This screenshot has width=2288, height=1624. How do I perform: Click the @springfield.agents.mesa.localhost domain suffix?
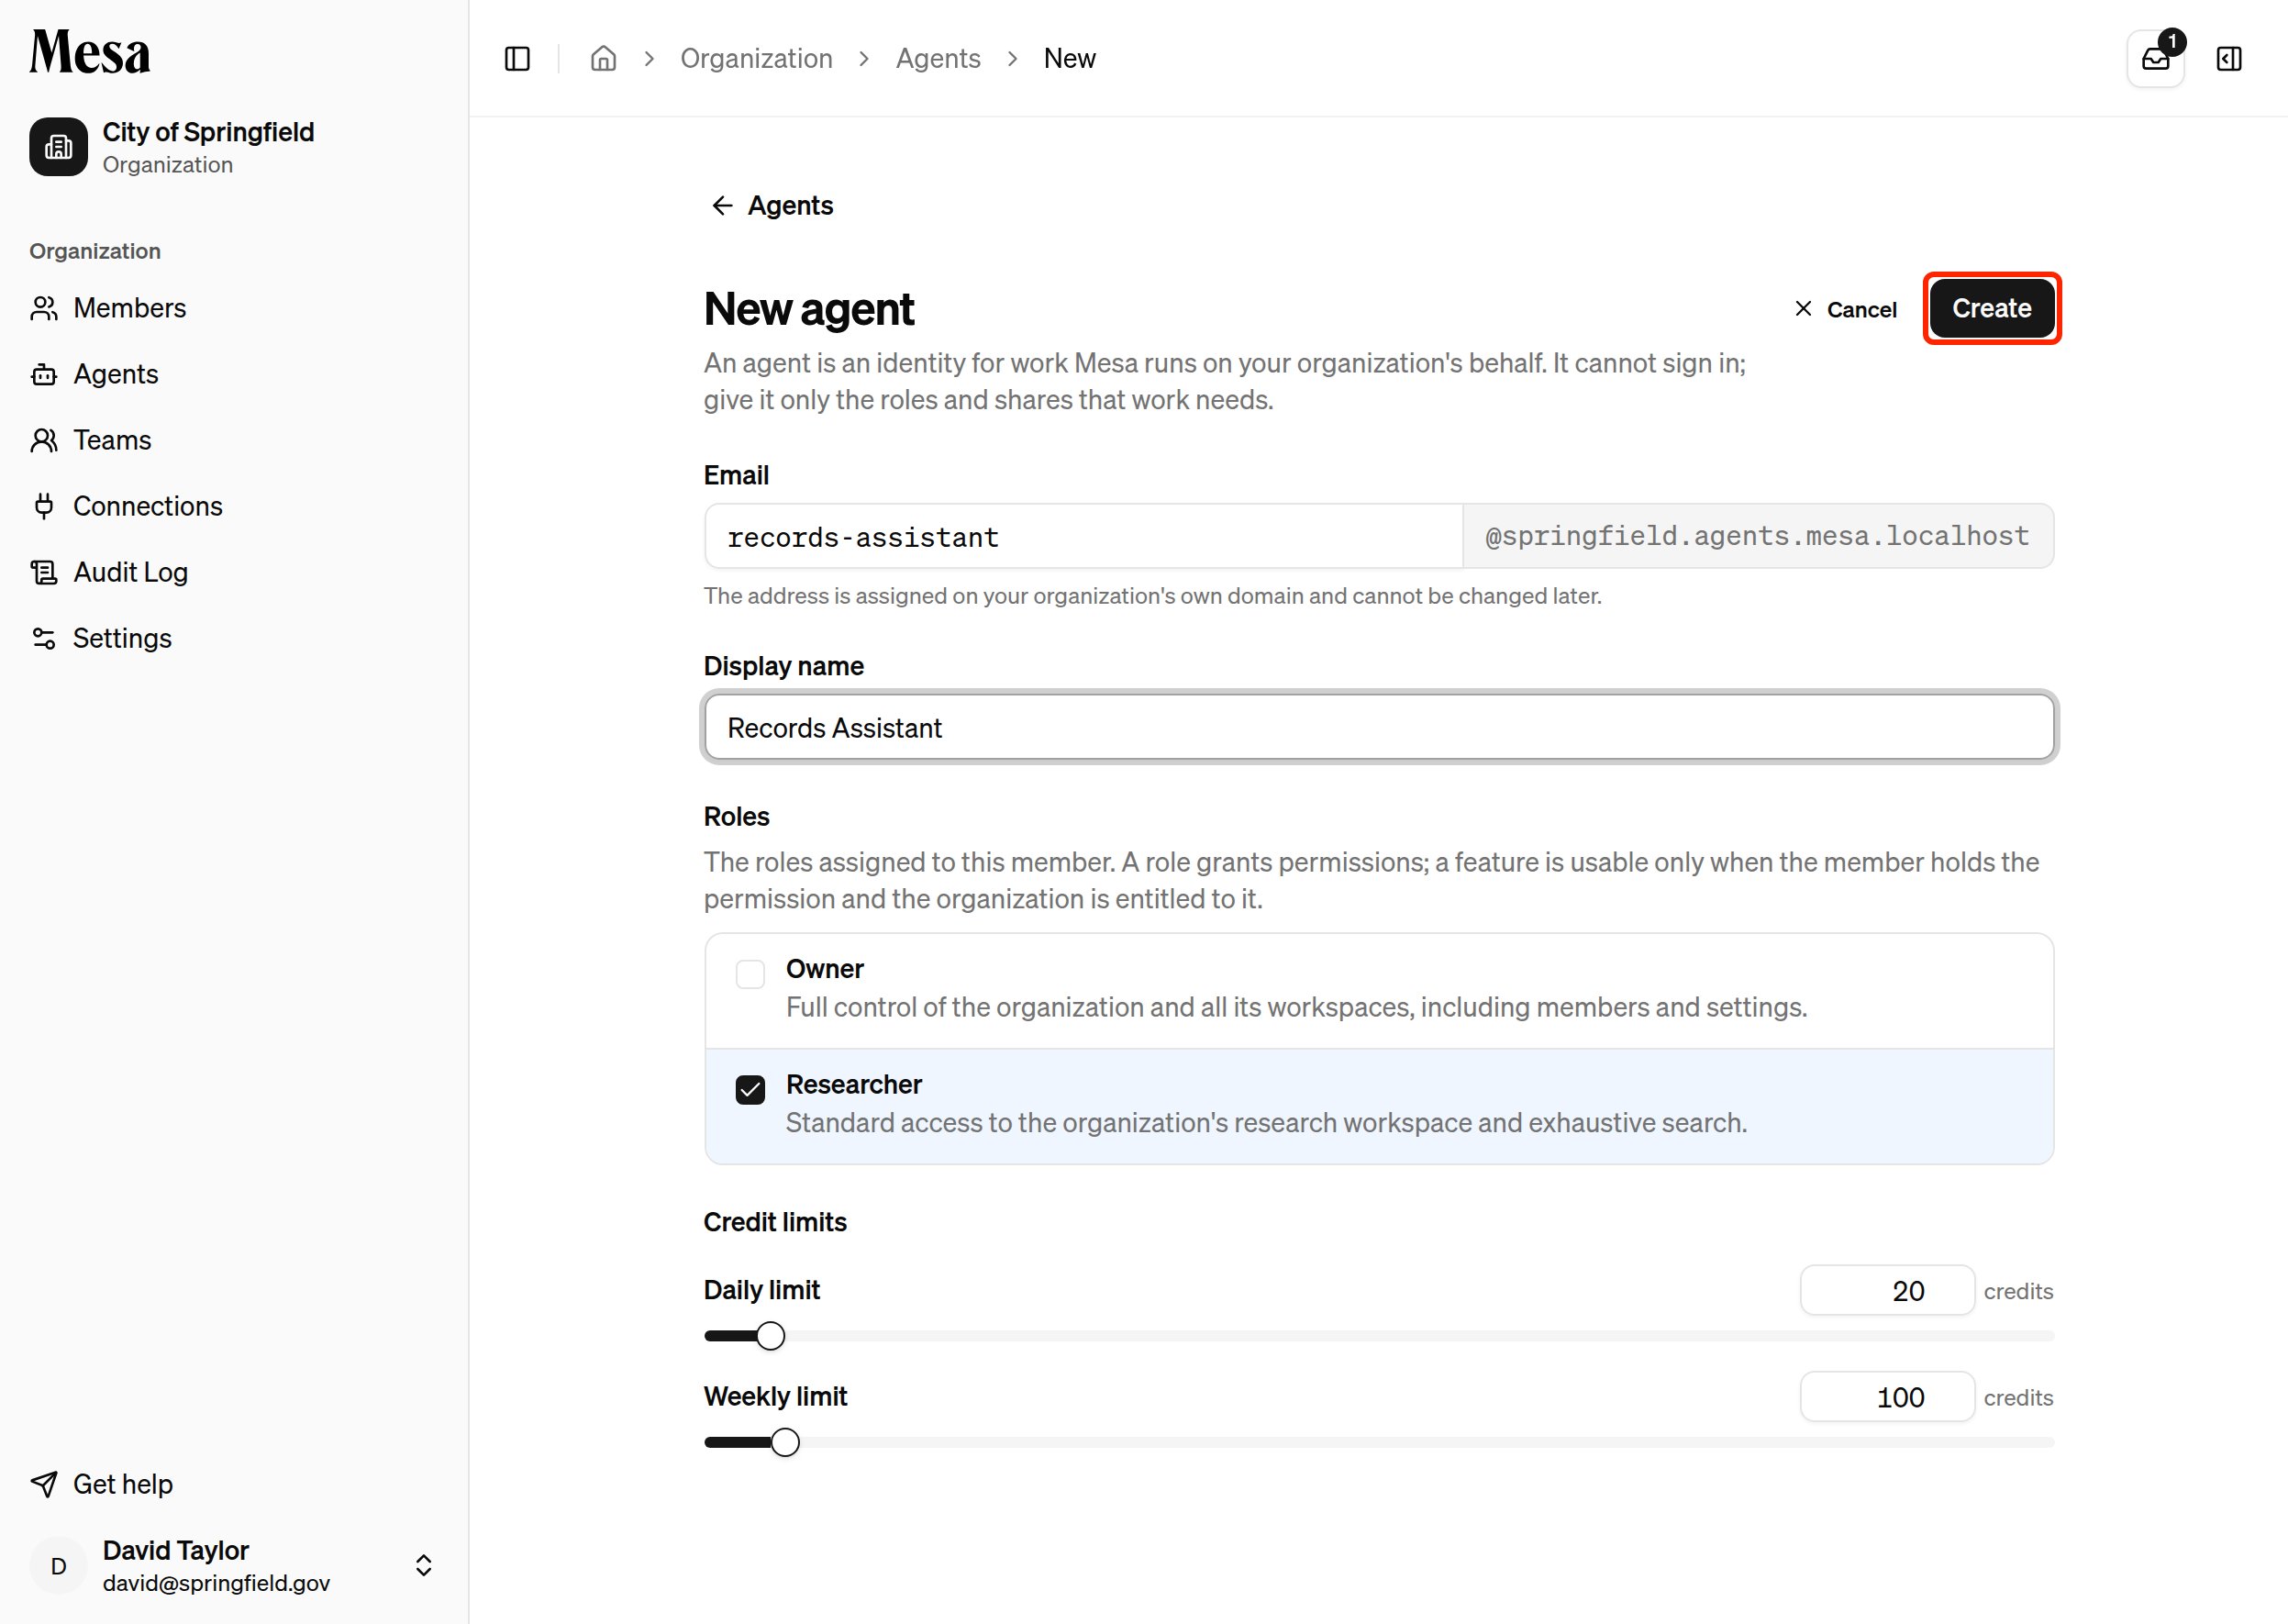pos(1757,537)
